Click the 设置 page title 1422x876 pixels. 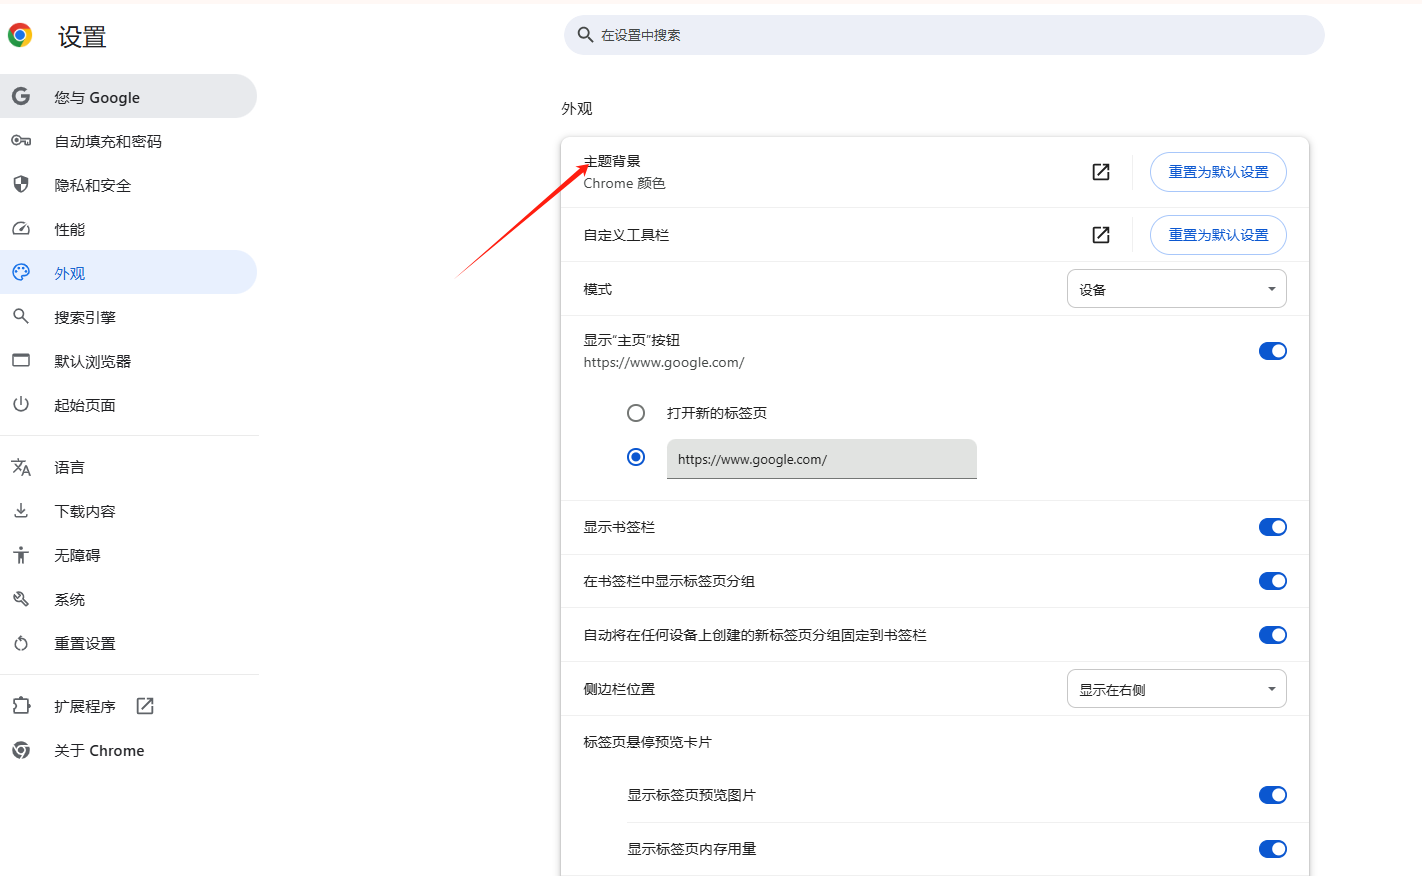pyautogui.click(x=82, y=37)
